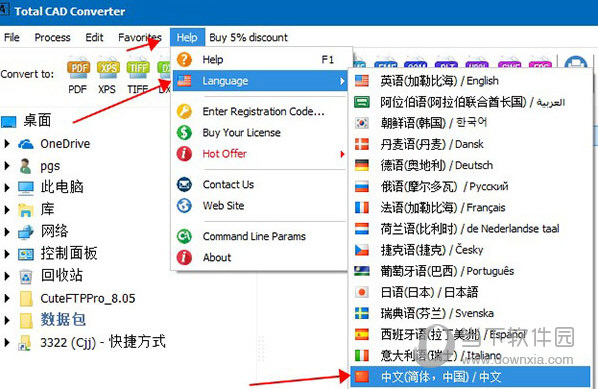Select Arabic language option
This screenshot has width=598, height=389.
tap(471, 102)
